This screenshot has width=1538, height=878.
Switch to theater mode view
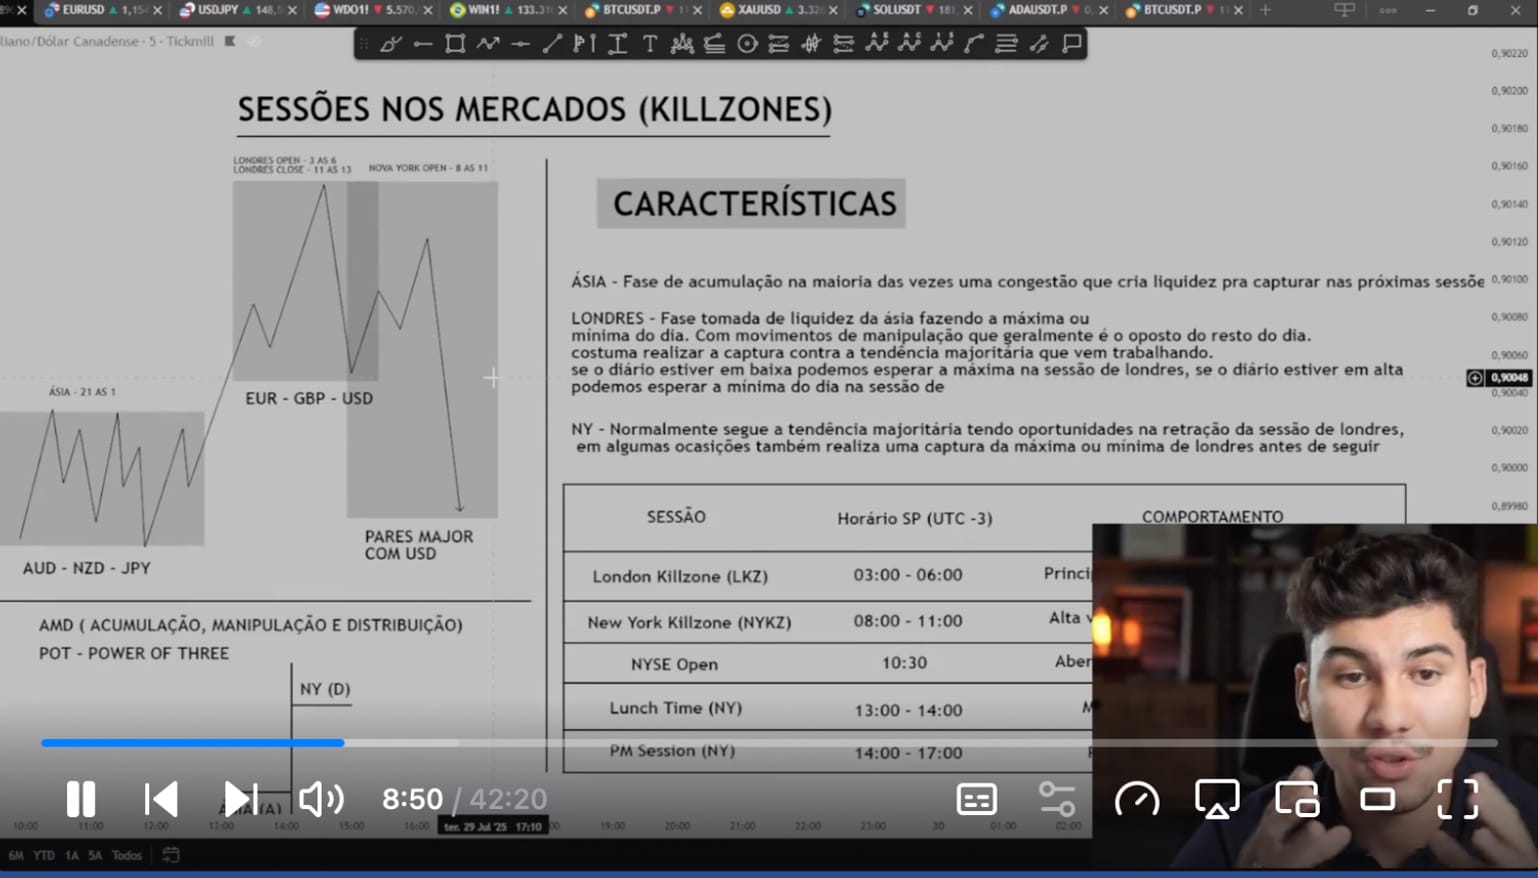tap(1377, 799)
